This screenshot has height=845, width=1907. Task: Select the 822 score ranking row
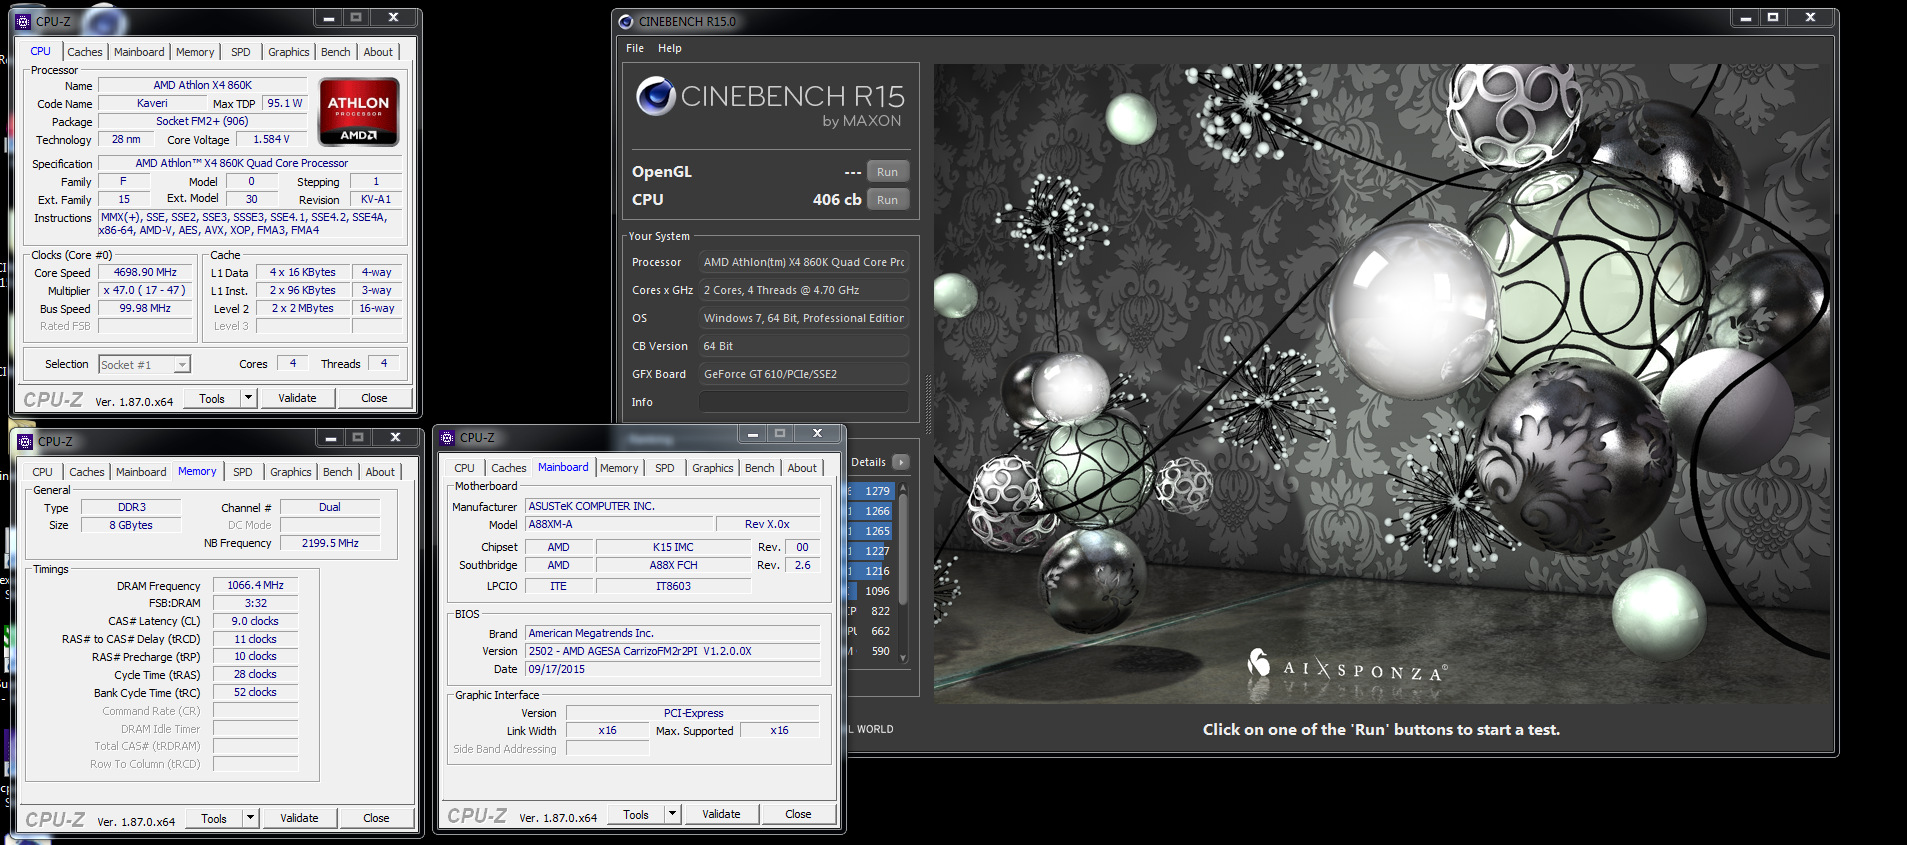(x=871, y=611)
